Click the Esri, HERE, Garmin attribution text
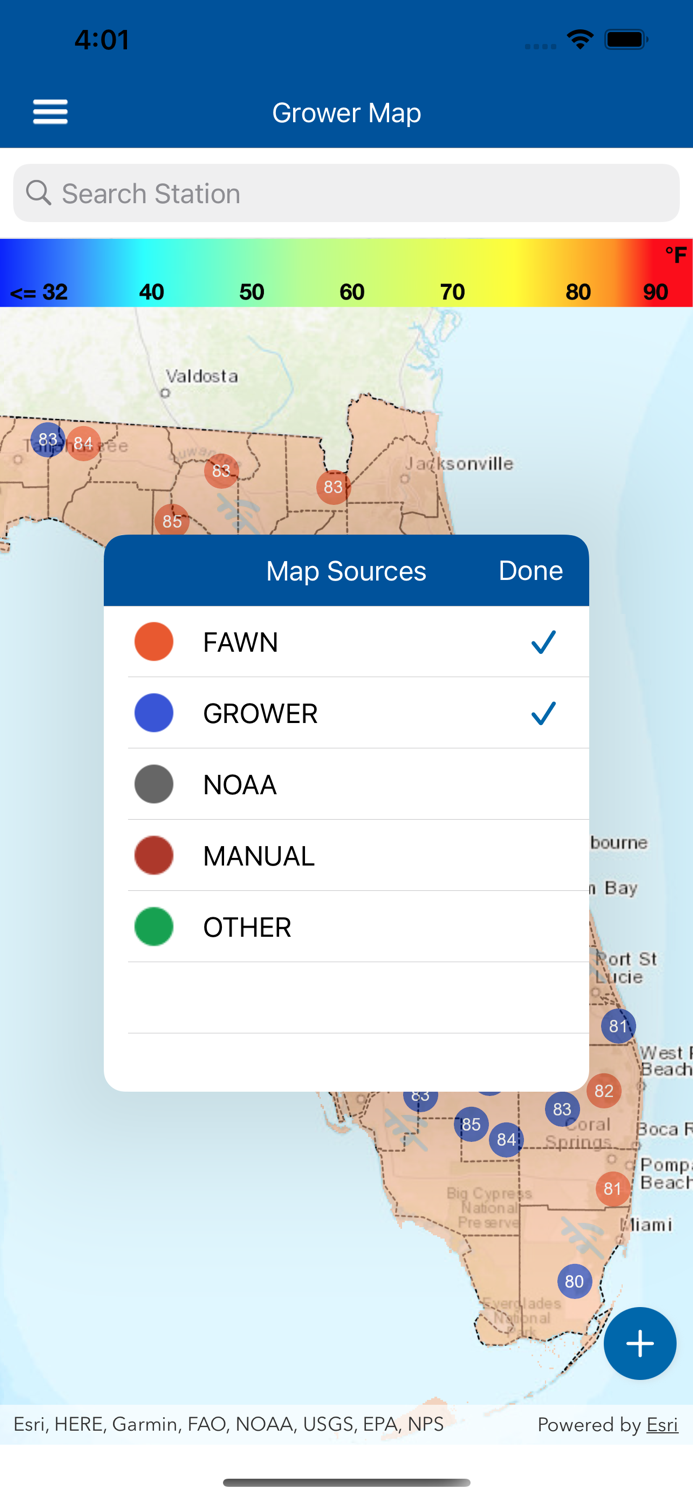Image resolution: width=693 pixels, height=1500 pixels. pos(228,1425)
